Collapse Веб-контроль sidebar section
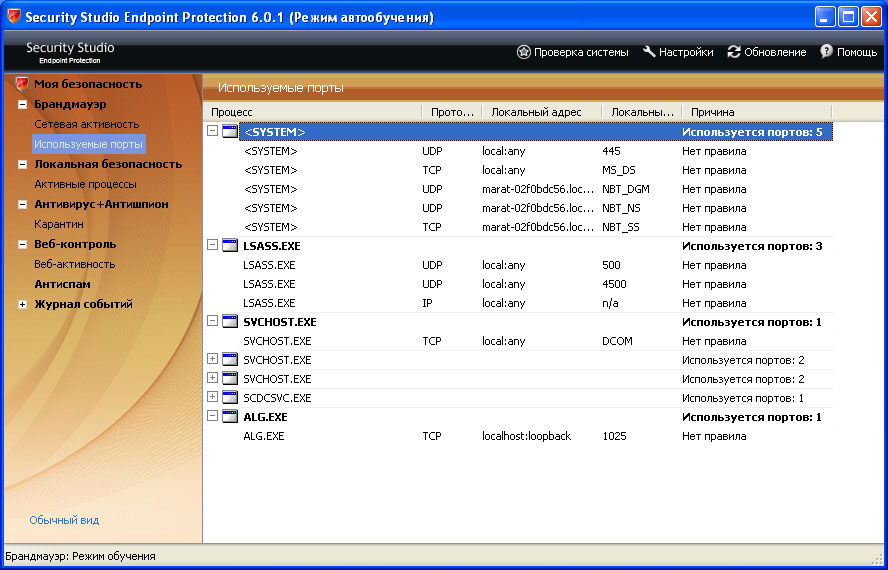This screenshot has width=888, height=570. point(23,245)
